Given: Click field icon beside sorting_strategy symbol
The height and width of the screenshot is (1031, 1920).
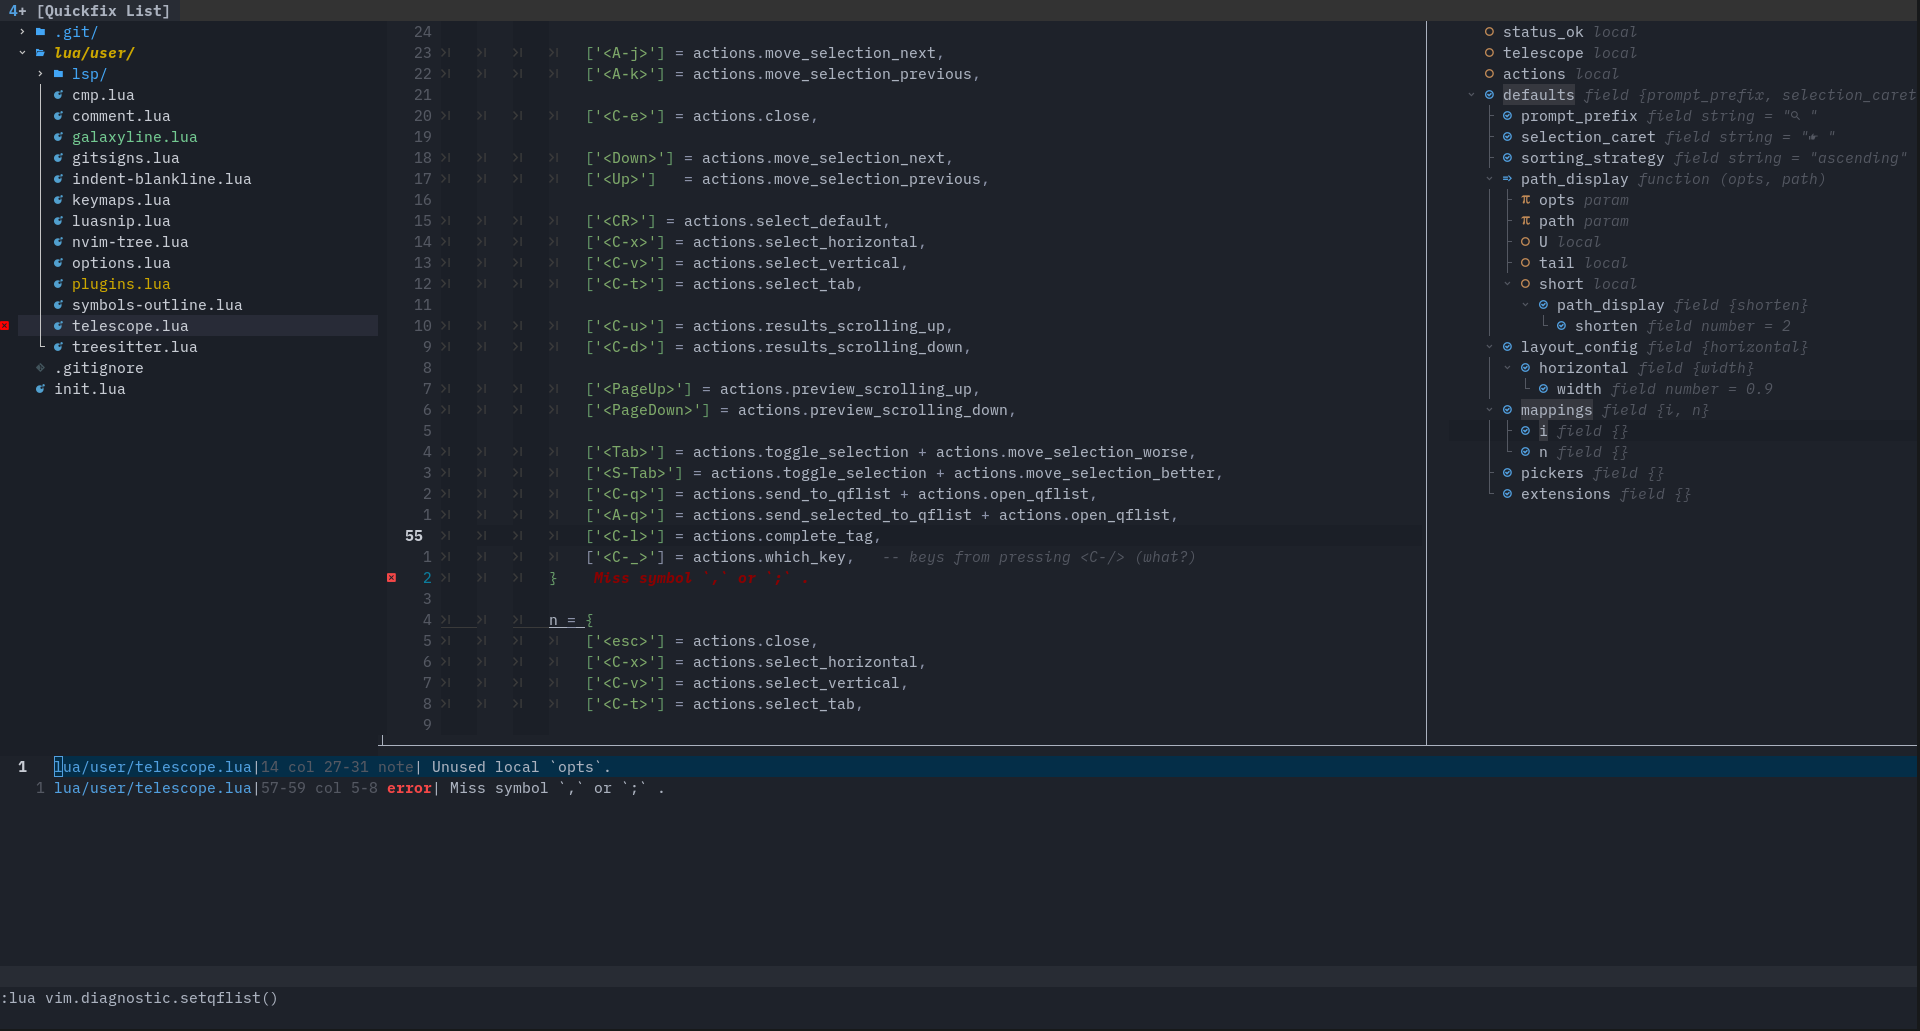Looking at the screenshot, I should pyautogui.click(x=1507, y=158).
